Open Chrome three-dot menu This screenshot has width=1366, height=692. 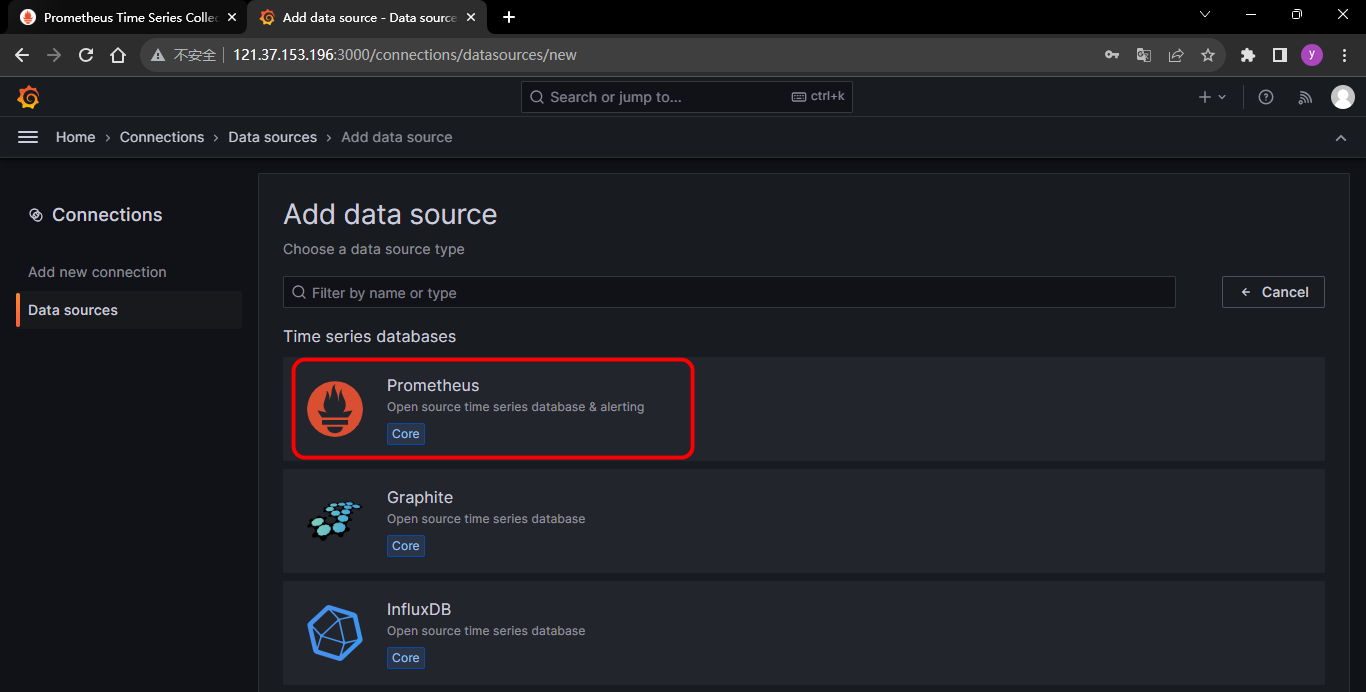click(1343, 55)
